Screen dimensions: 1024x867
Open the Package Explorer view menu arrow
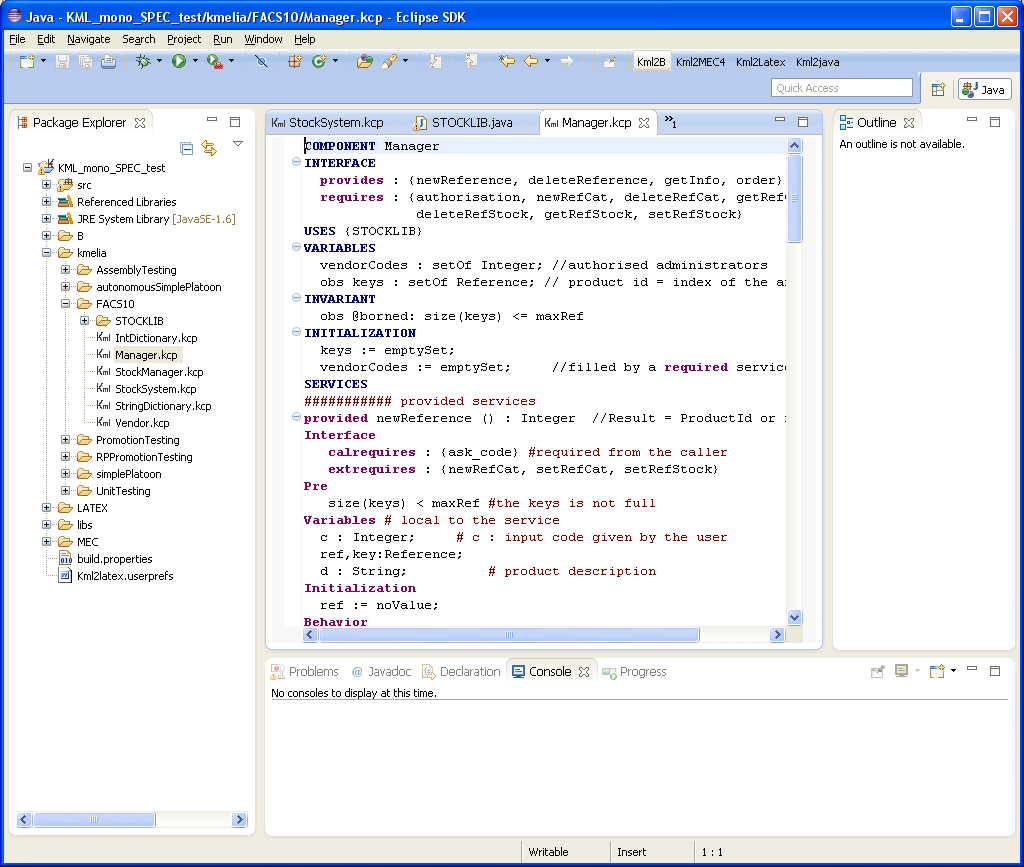(x=238, y=145)
